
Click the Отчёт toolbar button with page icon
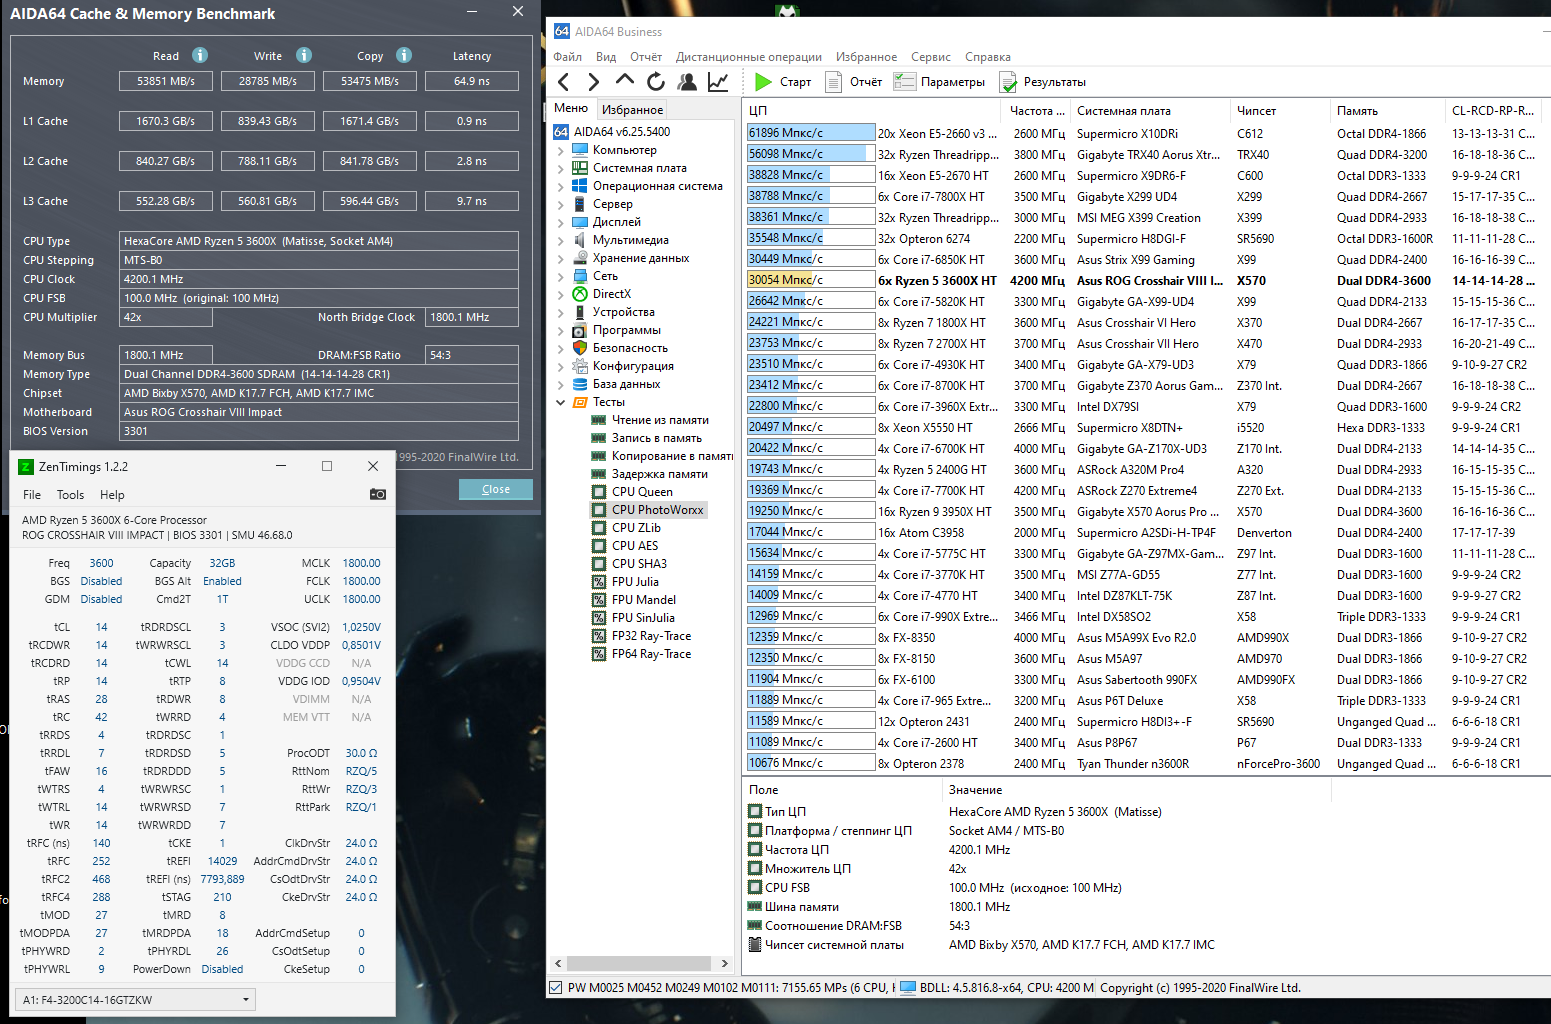point(853,82)
